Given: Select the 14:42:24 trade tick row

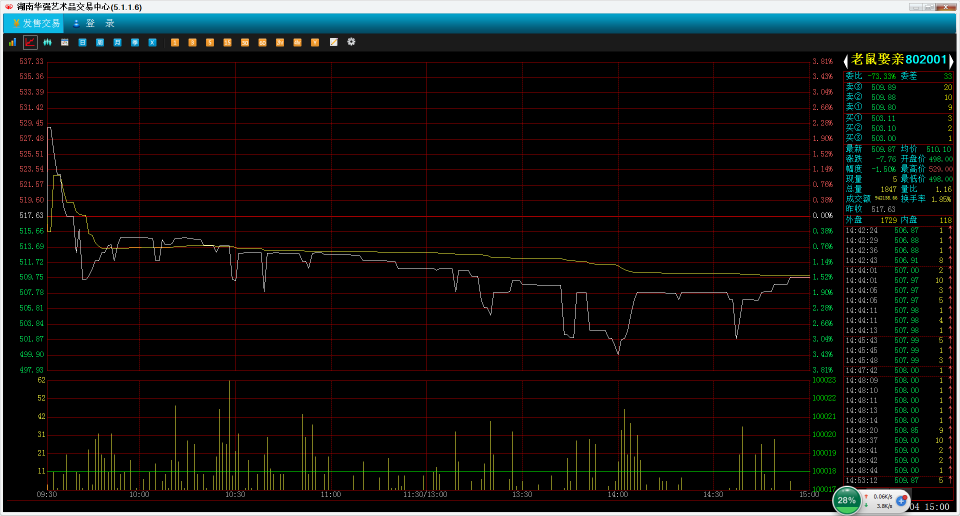Looking at the screenshot, I should coord(899,231).
